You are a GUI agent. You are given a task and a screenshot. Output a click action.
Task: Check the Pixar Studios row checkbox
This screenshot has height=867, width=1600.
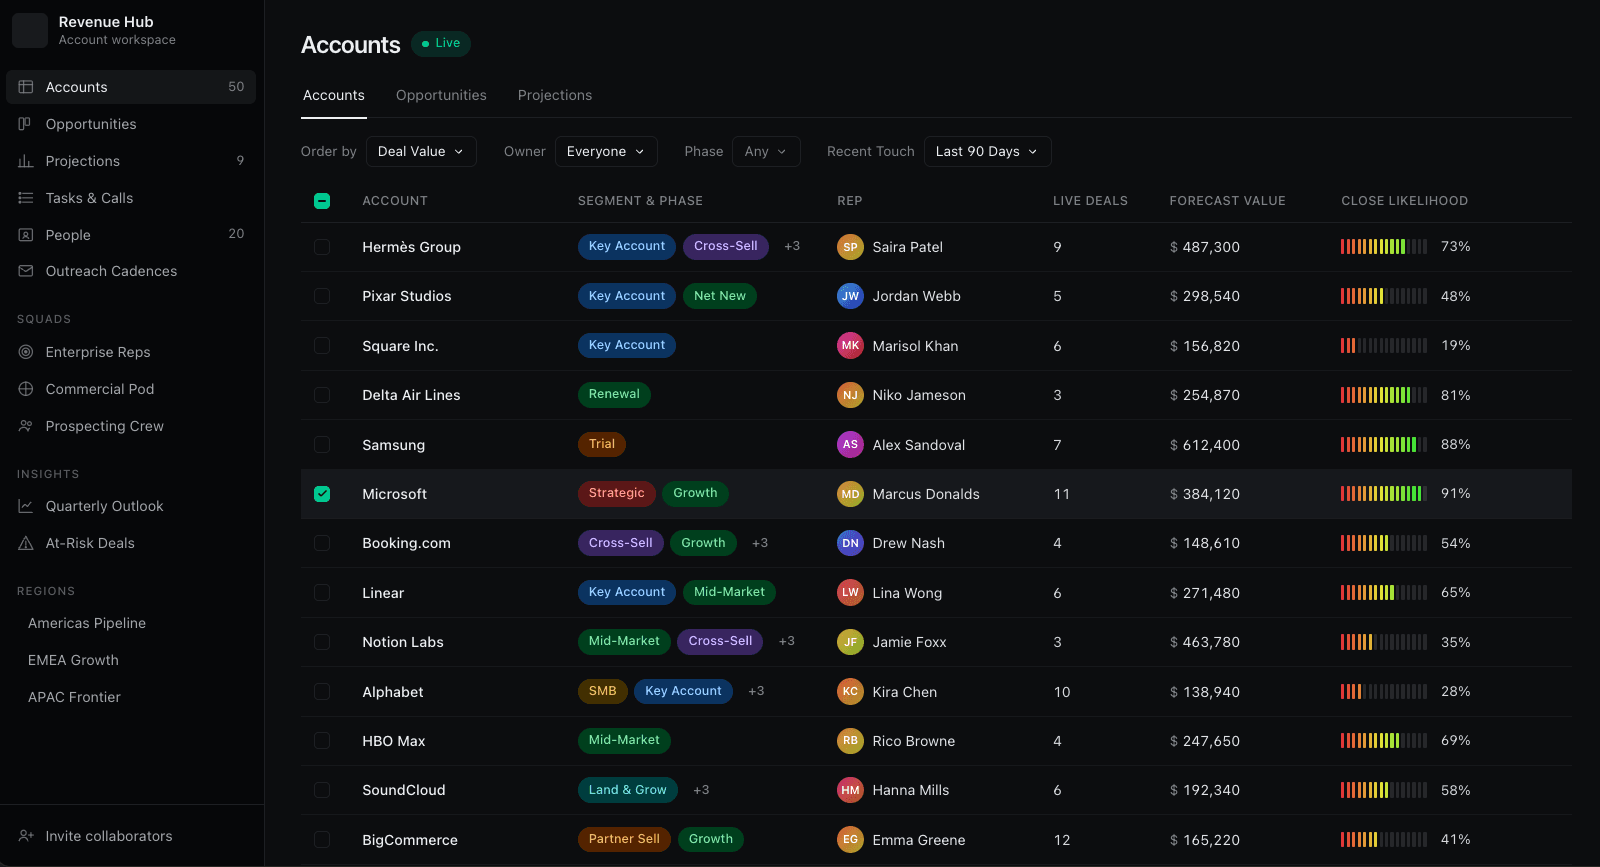click(x=322, y=296)
